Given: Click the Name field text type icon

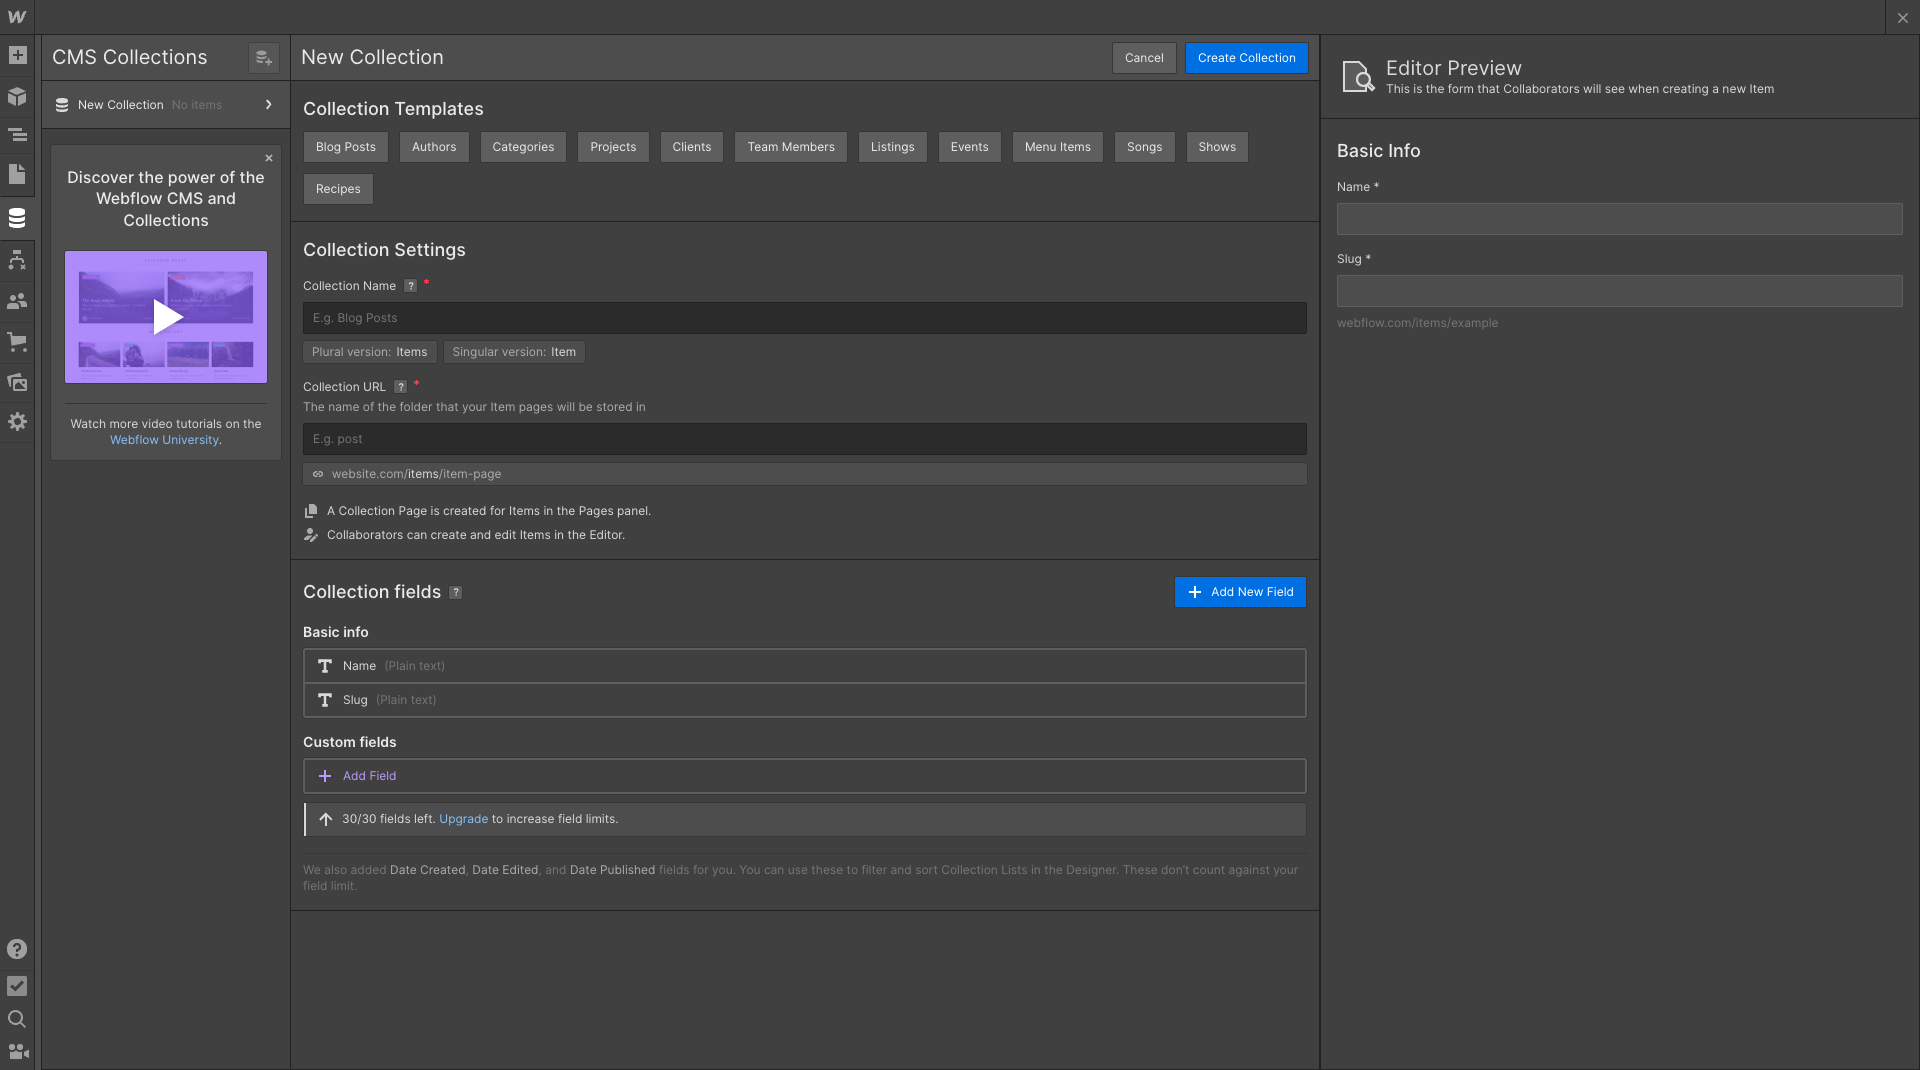Looking at the screenshot, I should (325, 666).
